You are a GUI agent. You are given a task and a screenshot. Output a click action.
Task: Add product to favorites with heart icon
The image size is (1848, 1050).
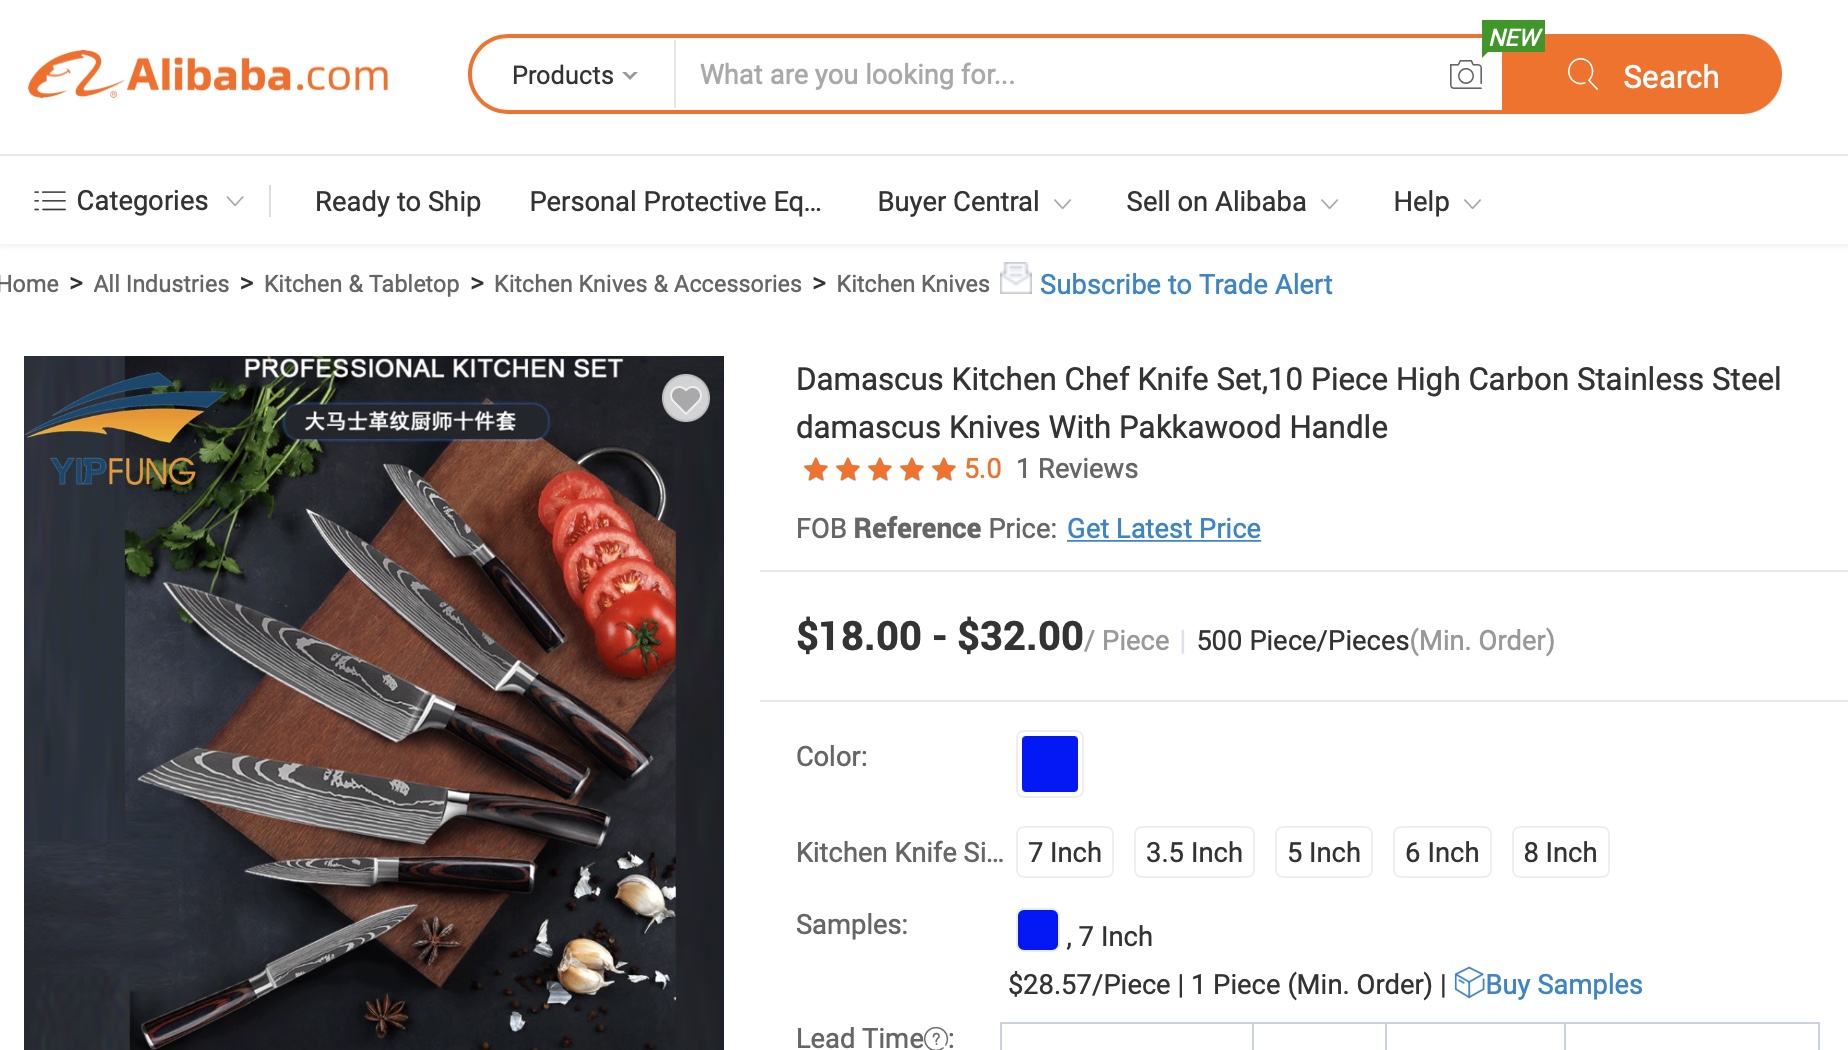(x=686, y=399)
